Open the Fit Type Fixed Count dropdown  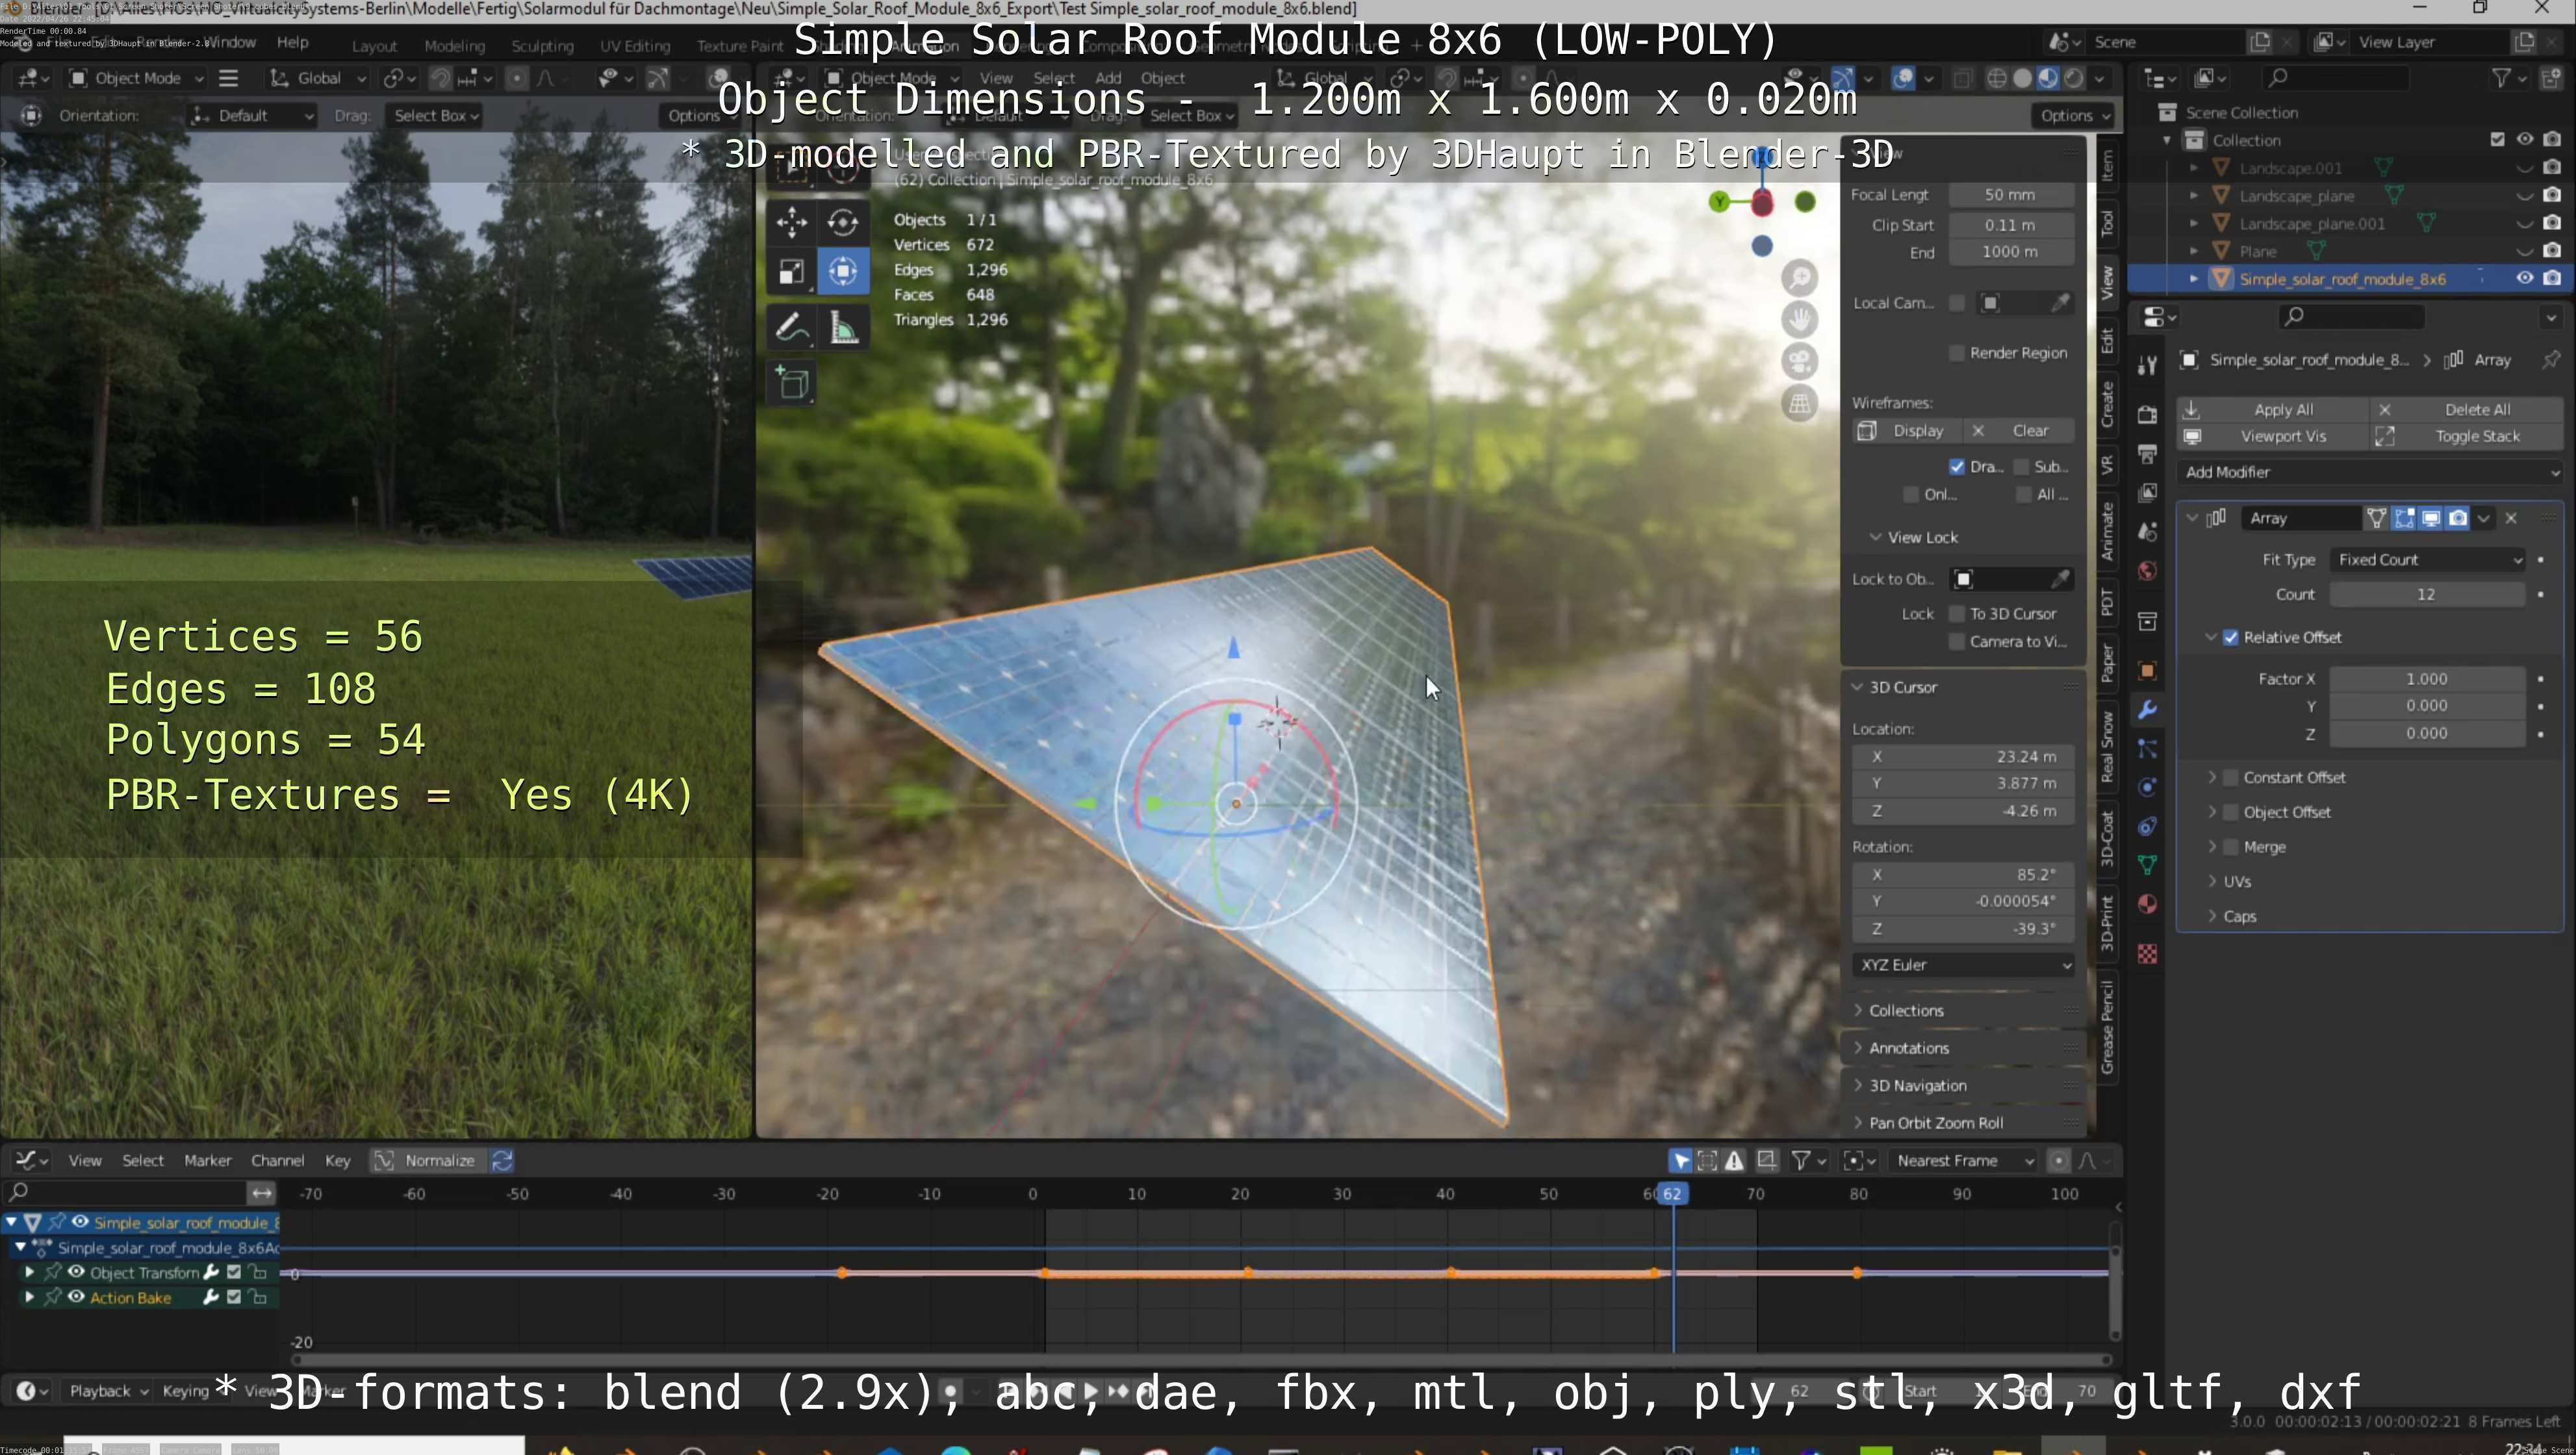(x=2427, y=560)
